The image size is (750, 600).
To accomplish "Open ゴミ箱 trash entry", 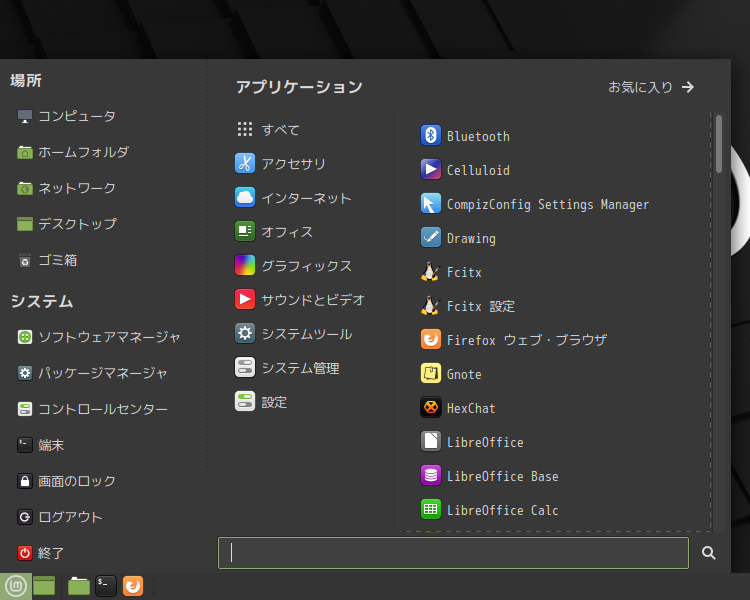I will tap(47, 260).
